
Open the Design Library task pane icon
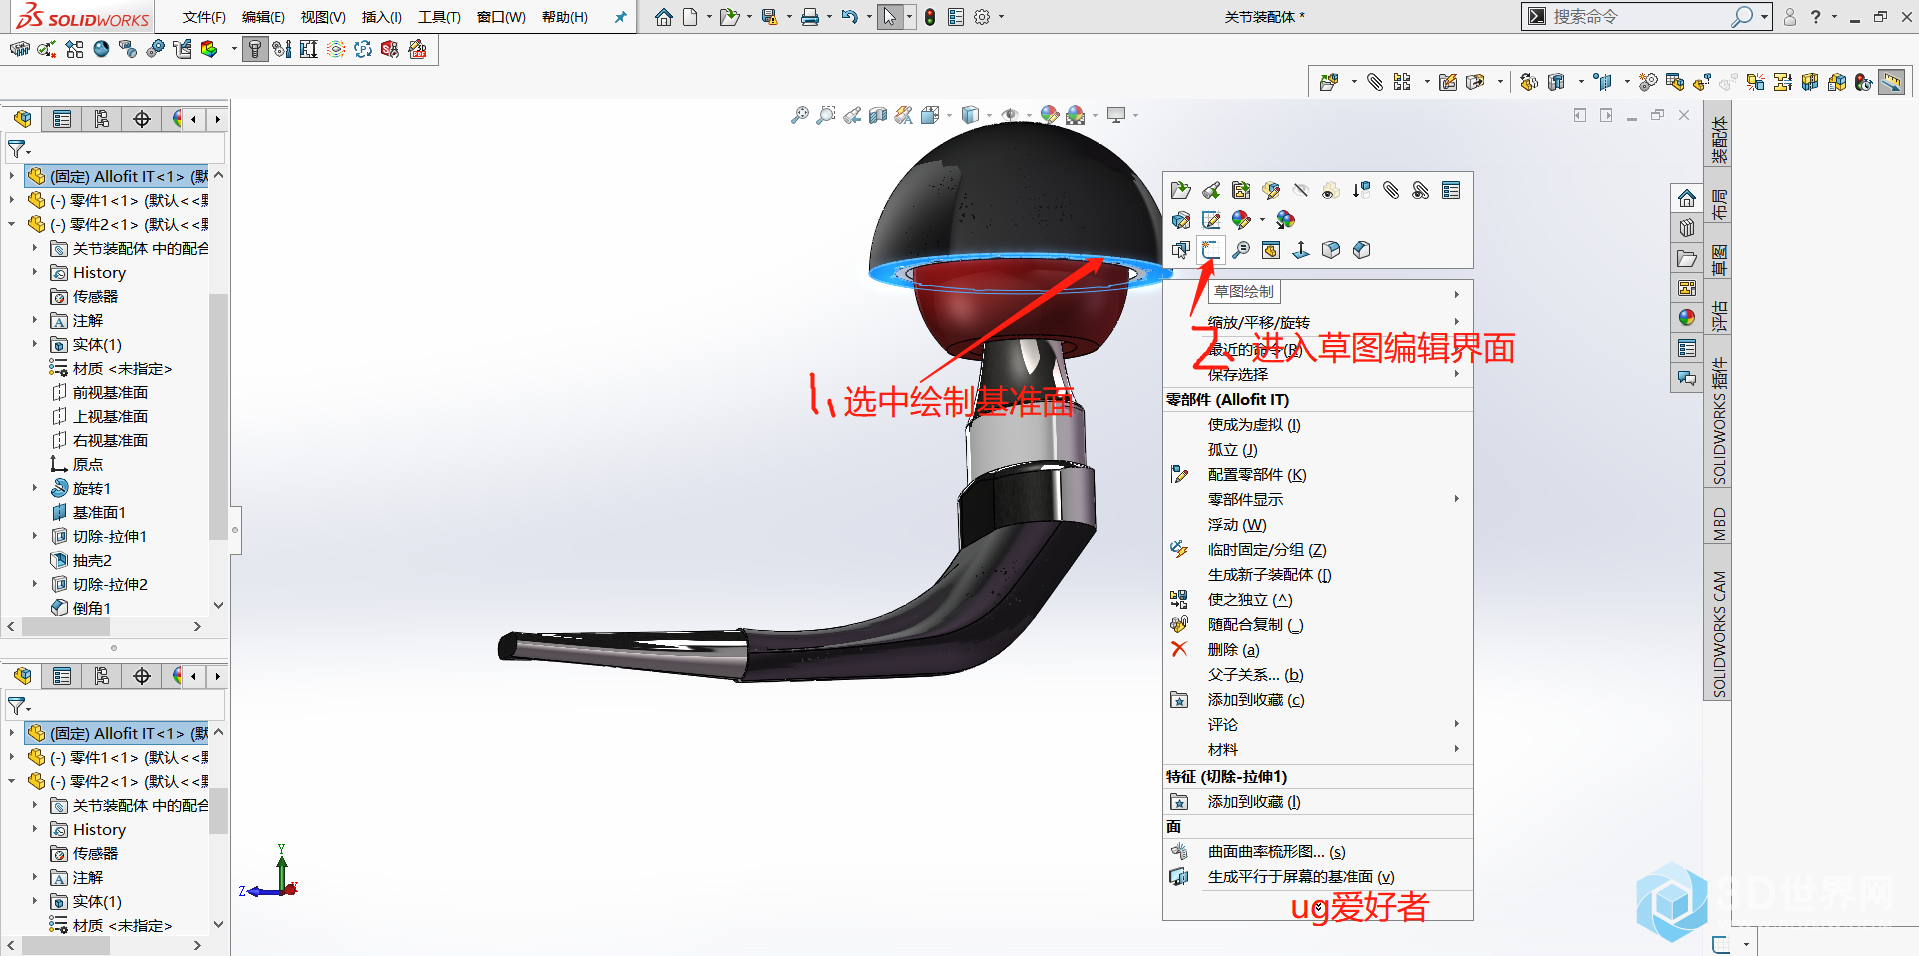pos(1687,228)
